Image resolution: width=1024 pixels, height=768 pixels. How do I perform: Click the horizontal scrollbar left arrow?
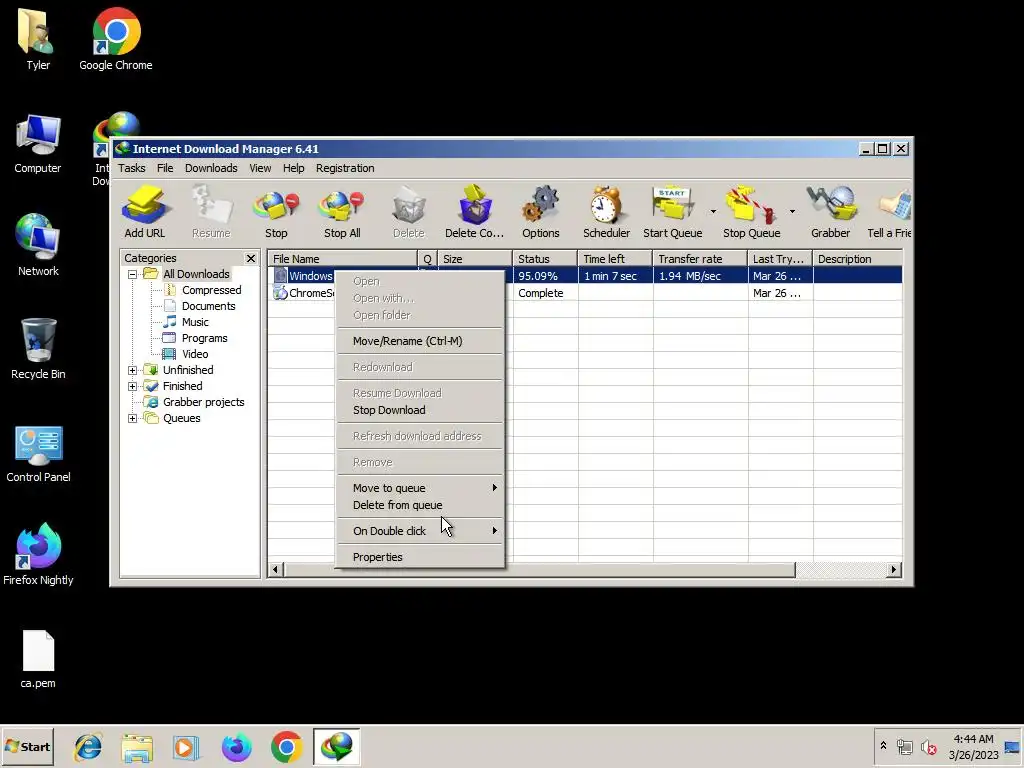click(x=275, y=569)
